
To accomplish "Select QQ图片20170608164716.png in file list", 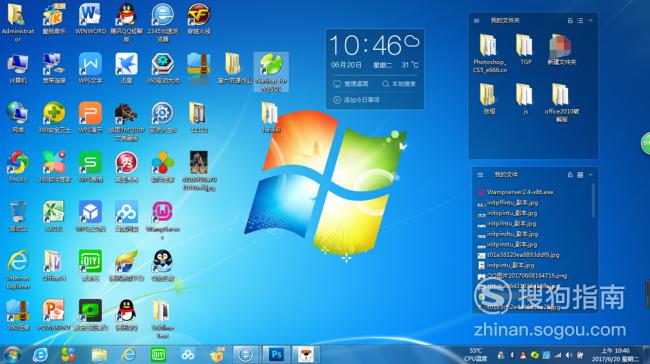I will coord(522,275).
